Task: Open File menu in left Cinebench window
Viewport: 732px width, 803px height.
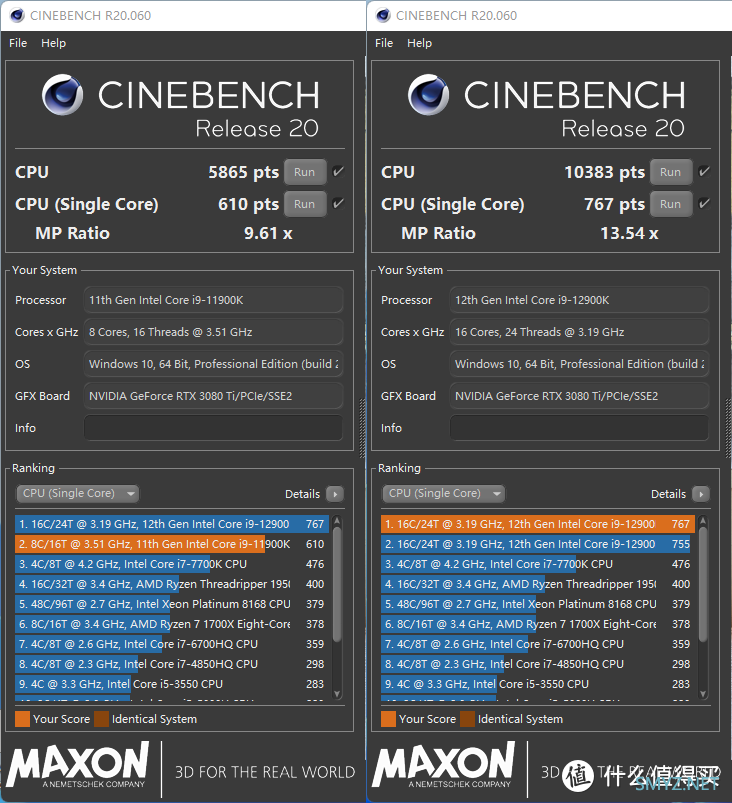Action: pyautogui.click(x=18, y=43)
